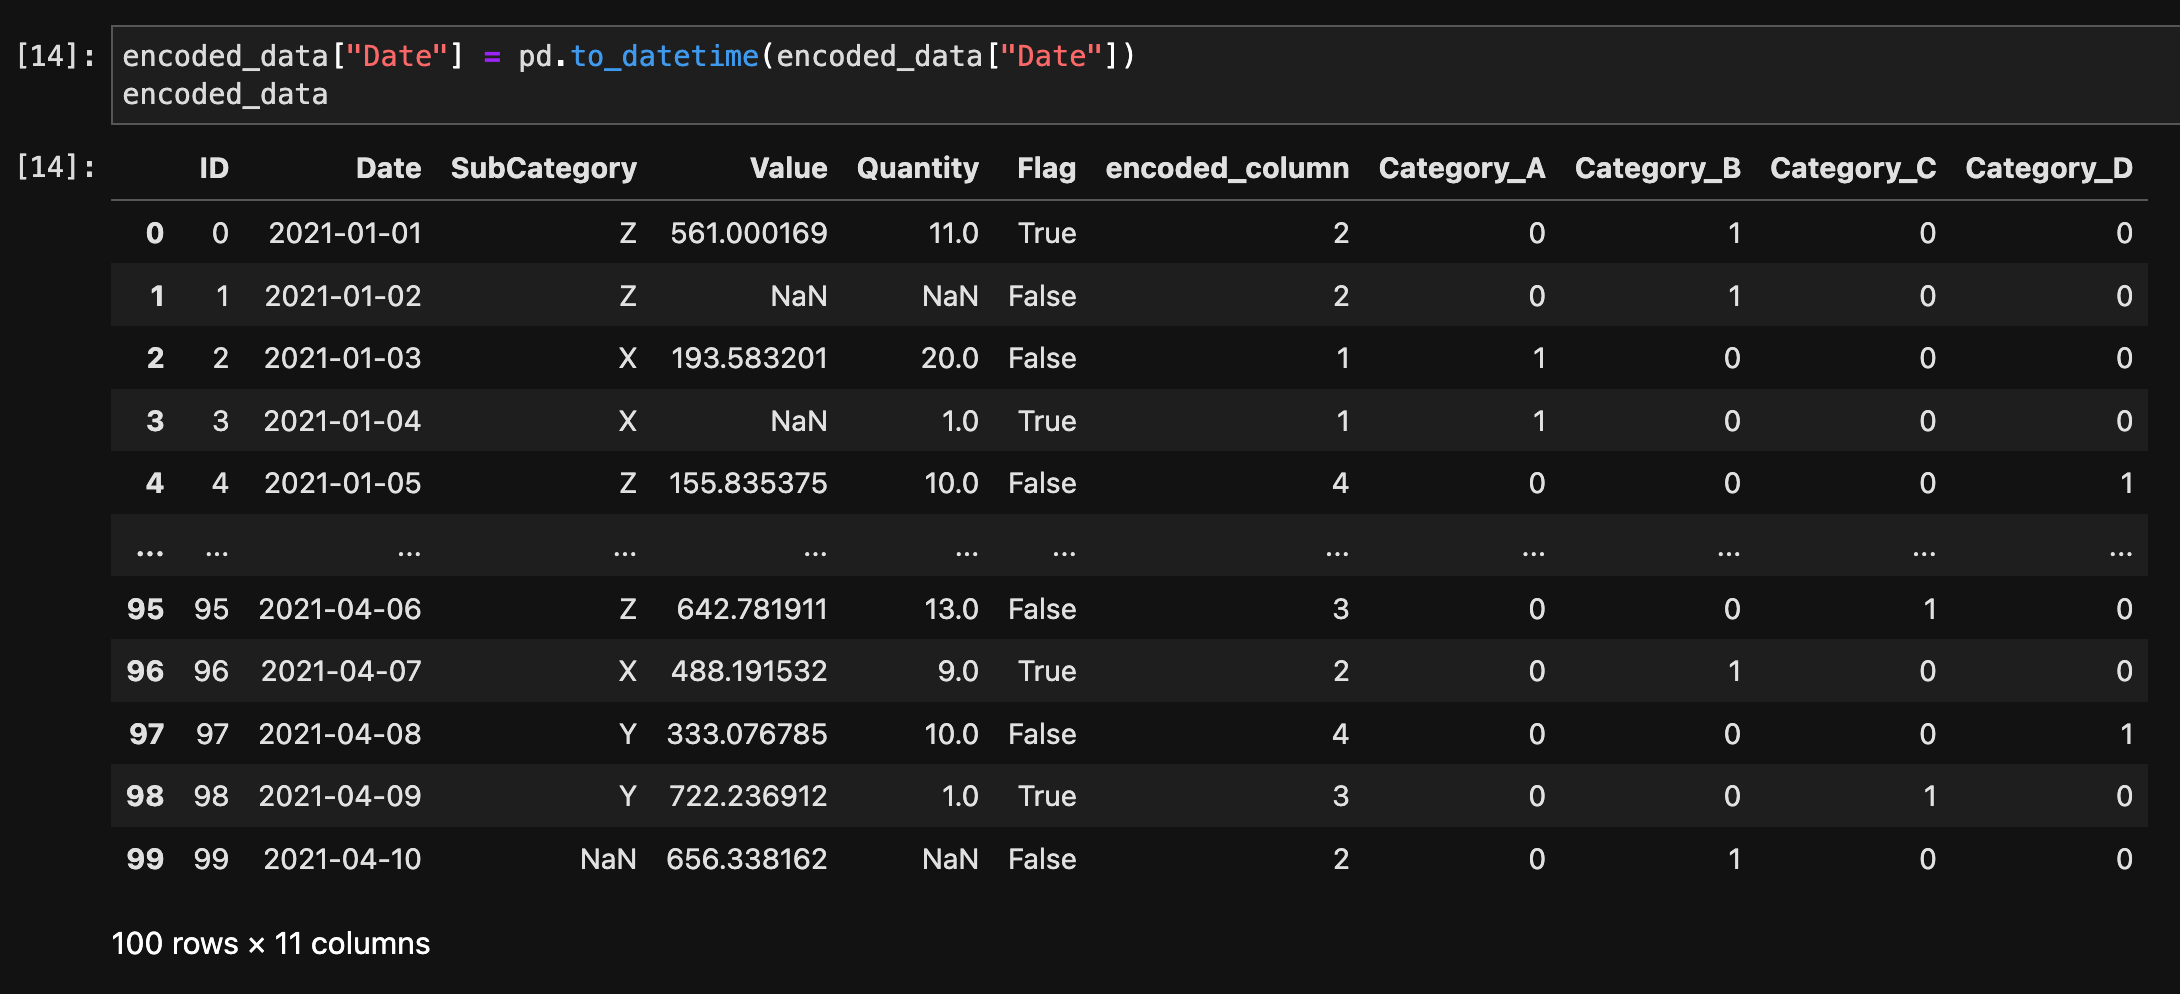Image resolution: width=2180 pixels, height=994 pixels.
Task: Click the date cell 2021-04-08
Action: (x=340, y=734)
